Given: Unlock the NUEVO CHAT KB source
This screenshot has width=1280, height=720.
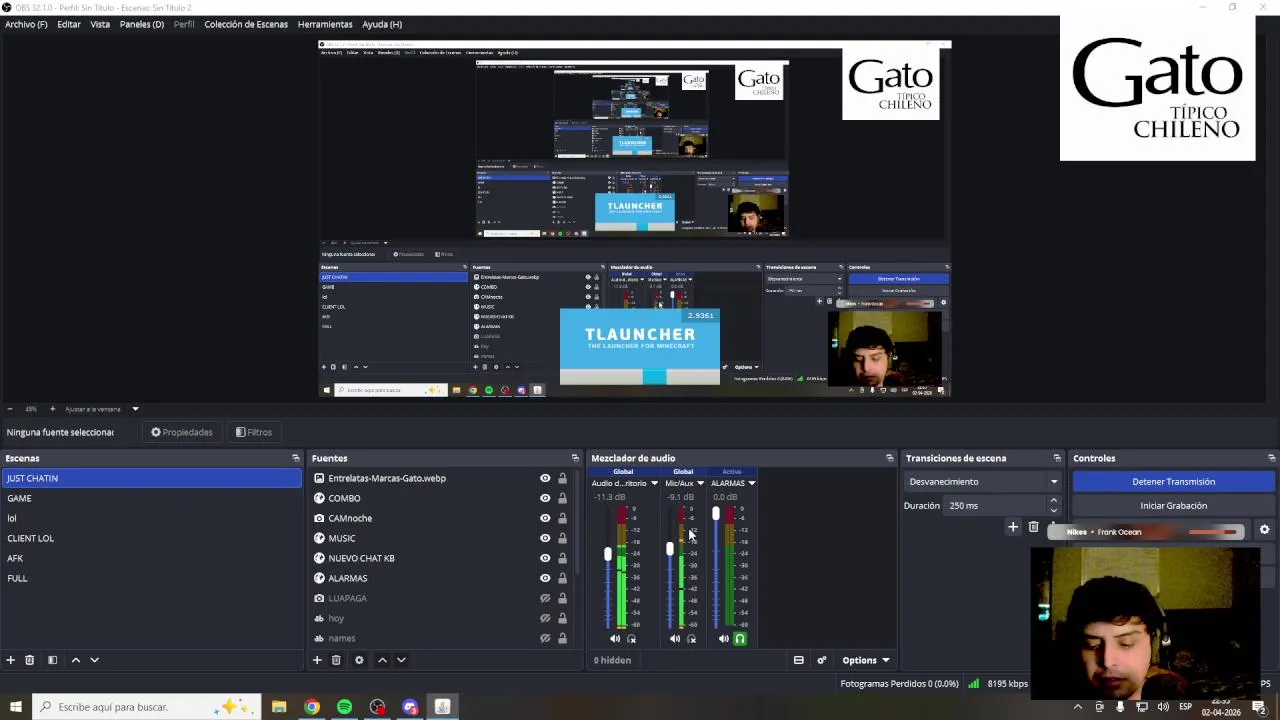Looking at the screenshot, I should [x=562, y=558].
